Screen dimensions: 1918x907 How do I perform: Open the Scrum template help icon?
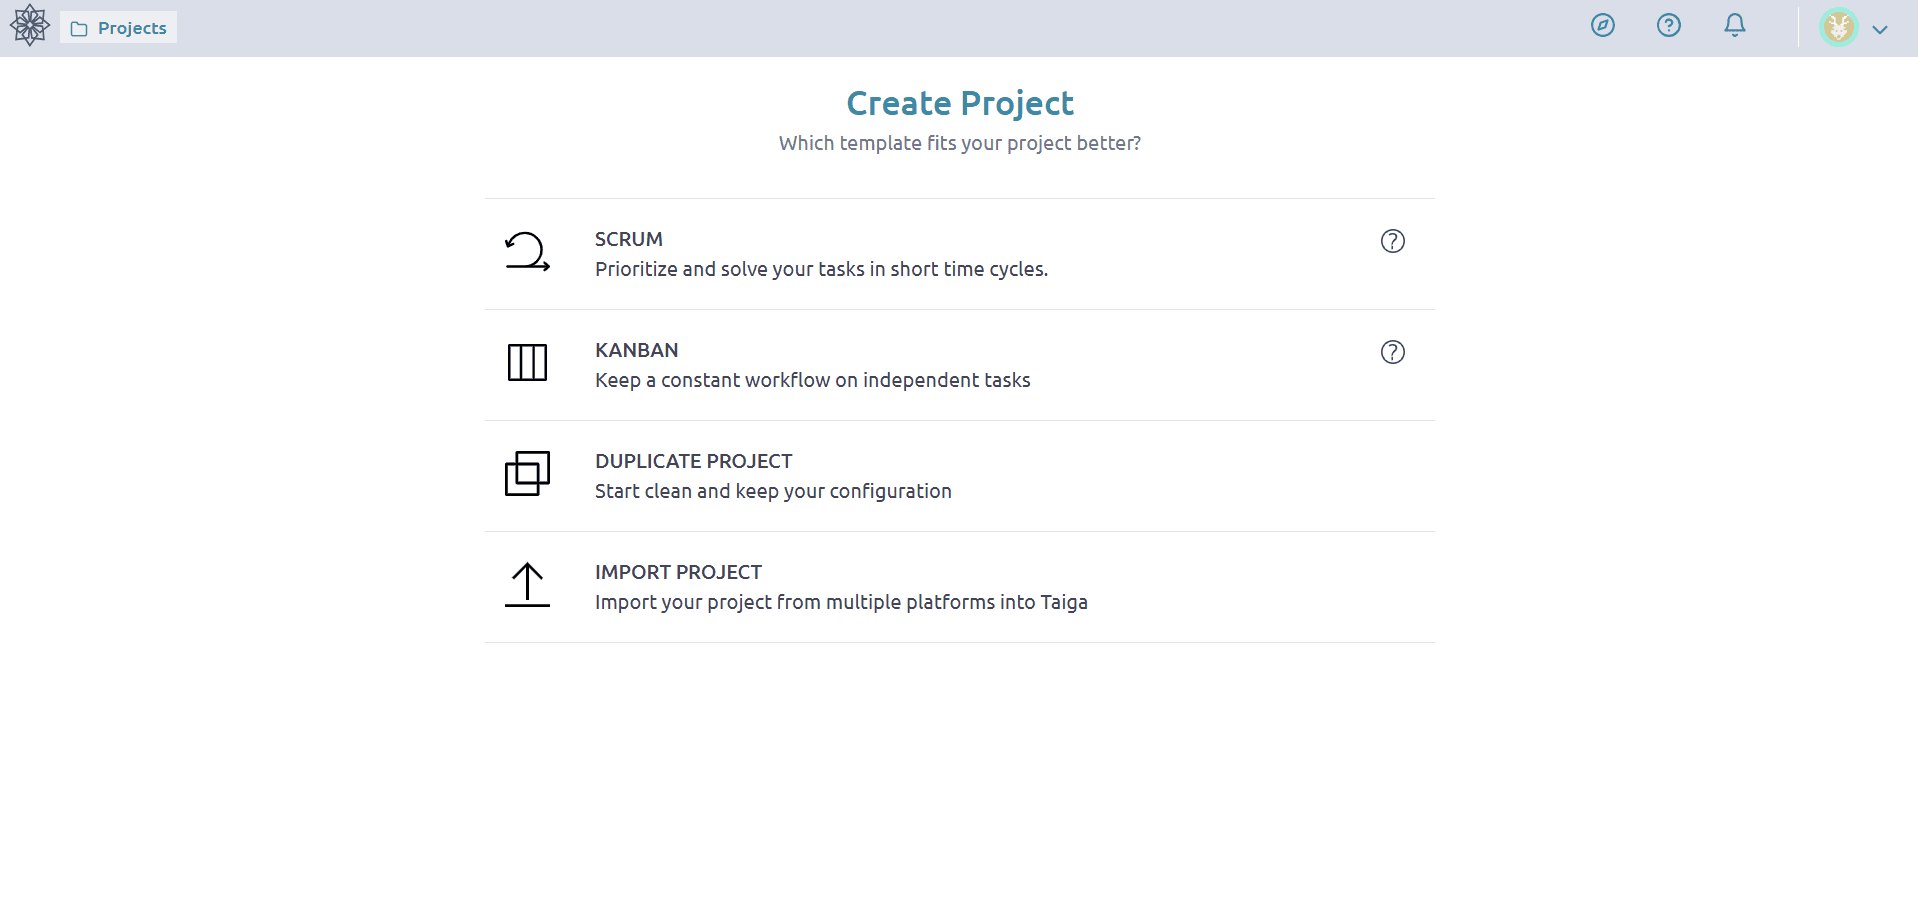pyautogui.click(x=1392, y=241)
